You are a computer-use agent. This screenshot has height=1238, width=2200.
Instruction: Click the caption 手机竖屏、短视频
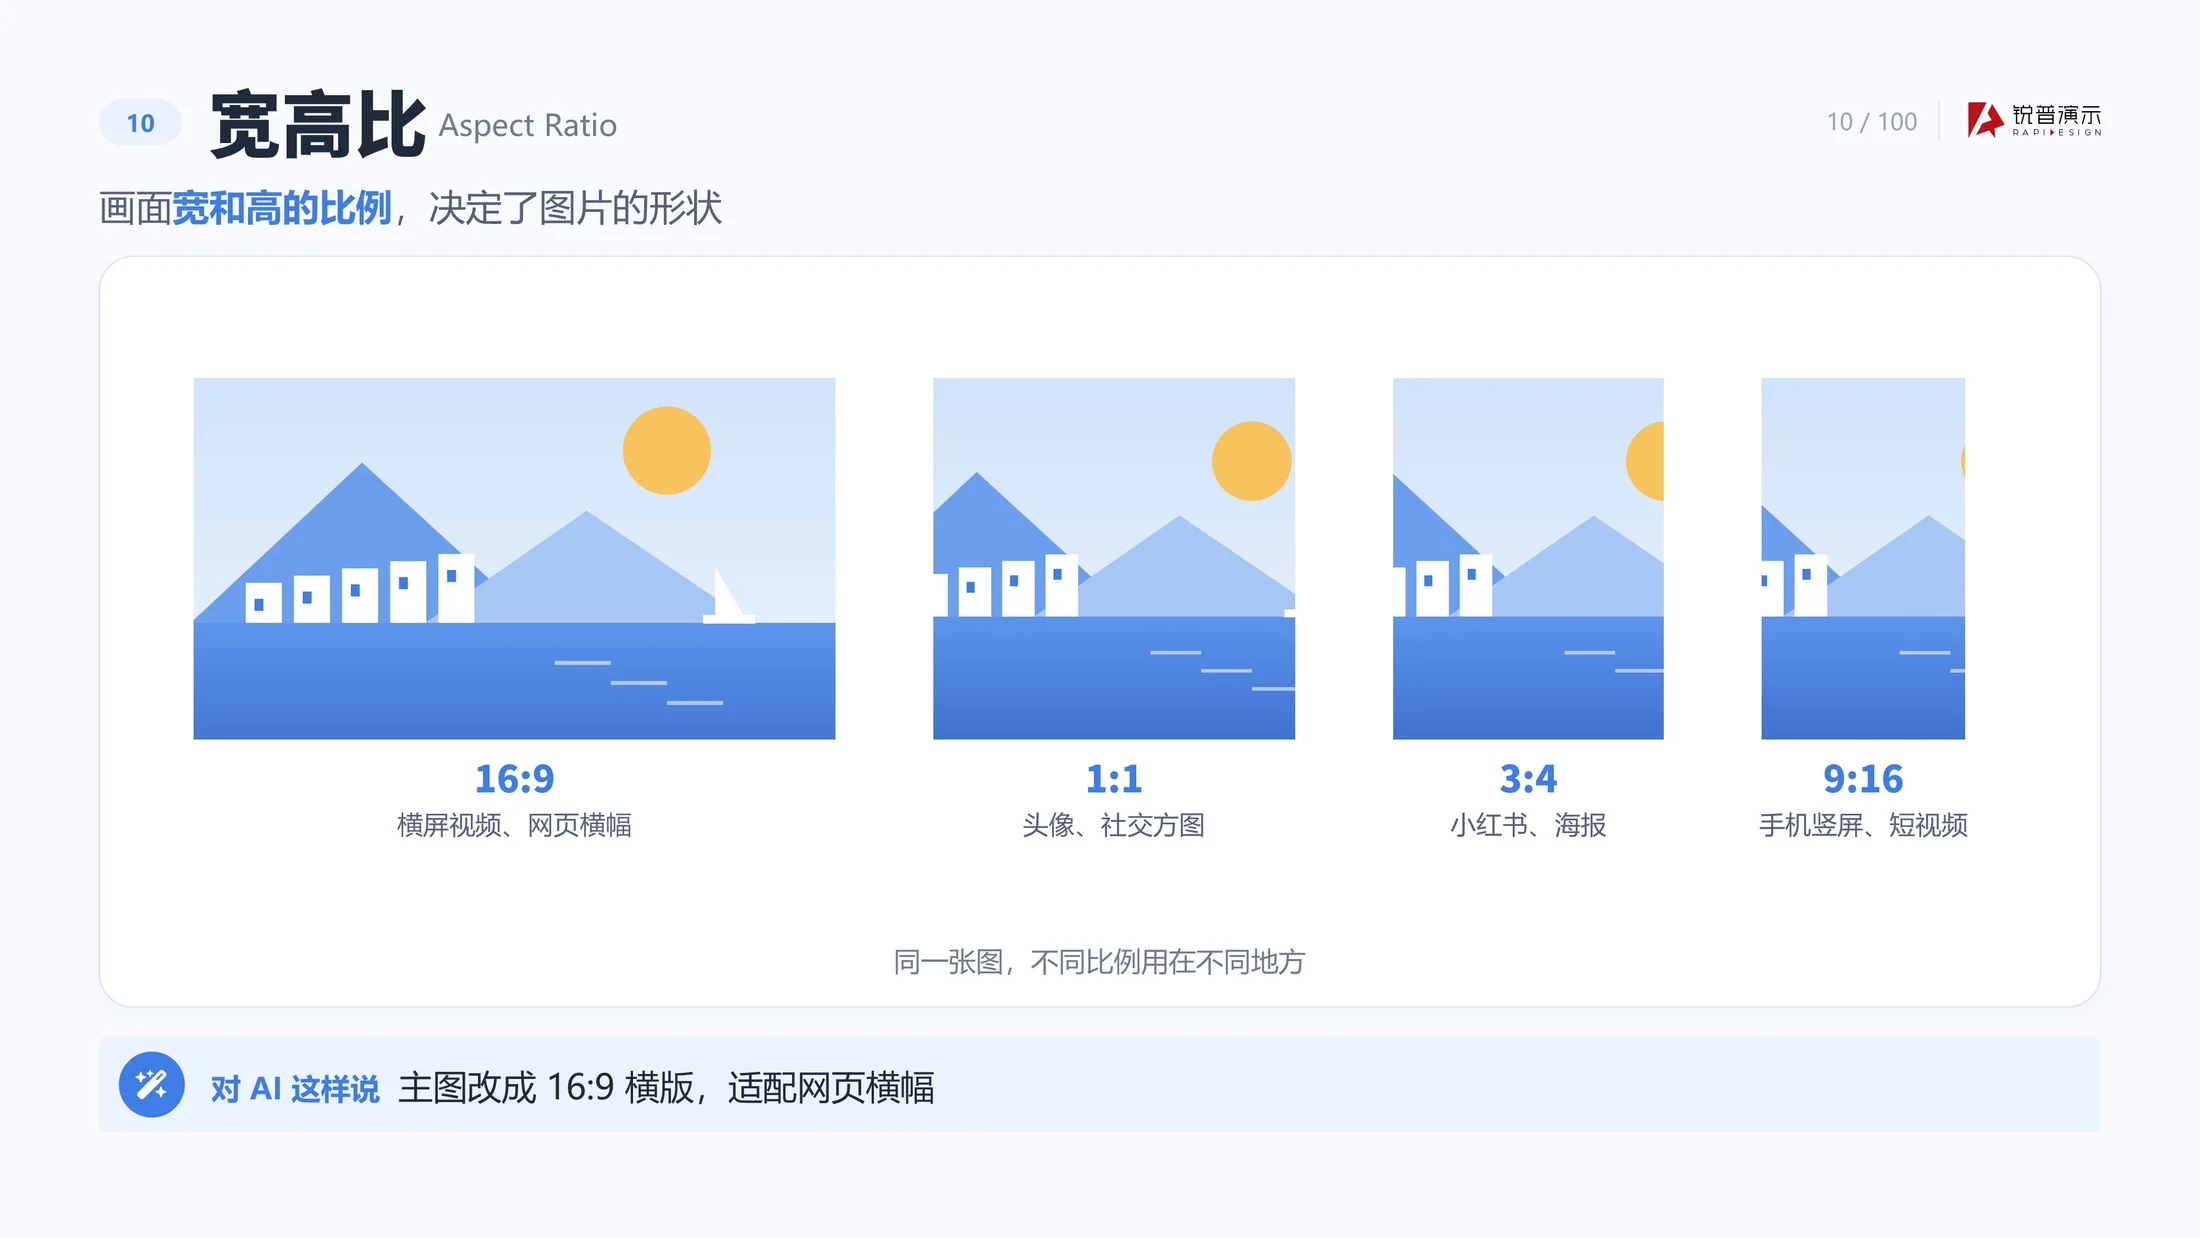click(x=1863, y=825)
